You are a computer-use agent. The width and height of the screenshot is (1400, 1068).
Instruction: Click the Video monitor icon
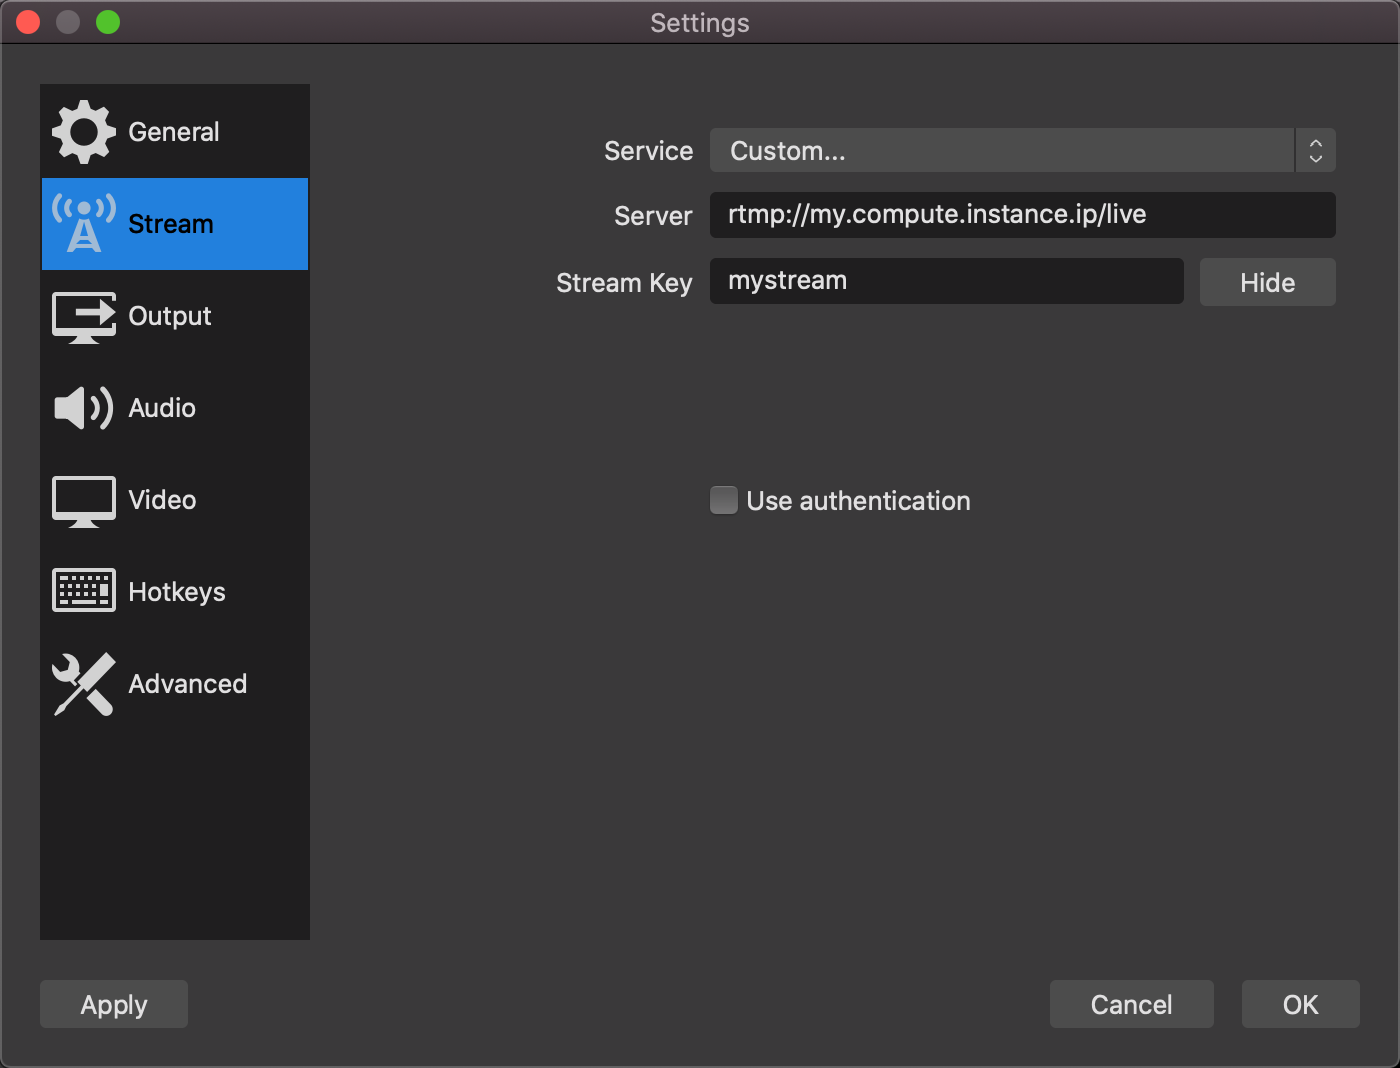tap(83, 500)
